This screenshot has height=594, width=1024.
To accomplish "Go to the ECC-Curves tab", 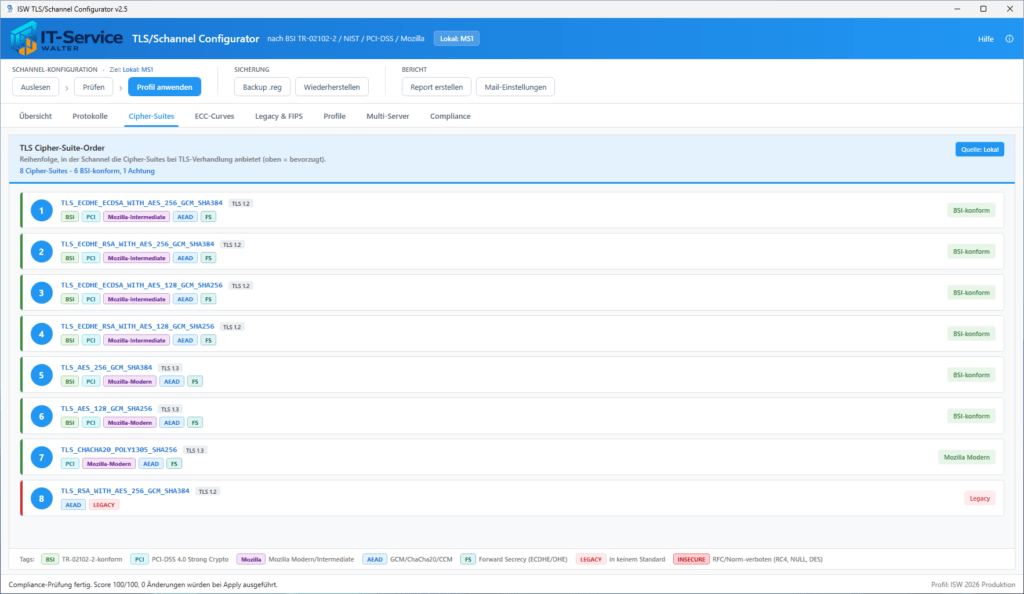I will [214, 116].
